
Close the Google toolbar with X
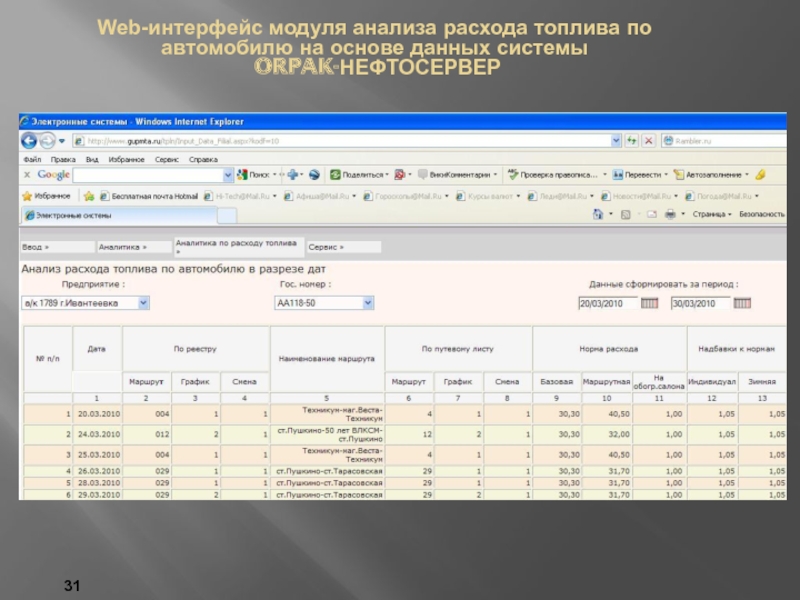tap(27, 174)
